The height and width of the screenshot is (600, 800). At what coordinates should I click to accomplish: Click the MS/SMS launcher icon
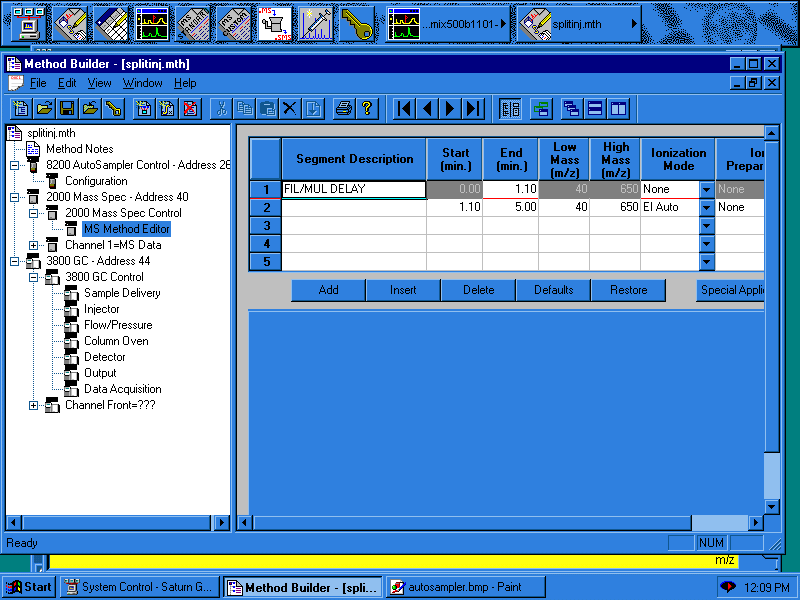click(x=274, y=23)
